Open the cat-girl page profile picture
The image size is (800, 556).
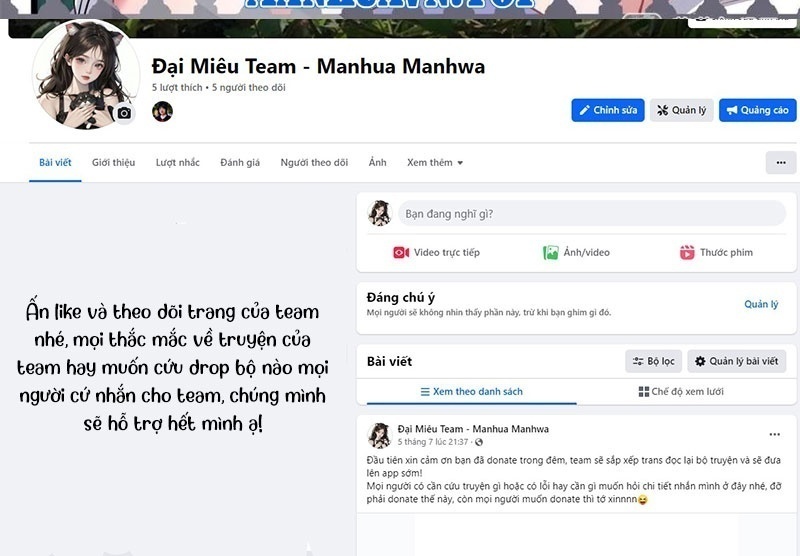coord(86,74)
